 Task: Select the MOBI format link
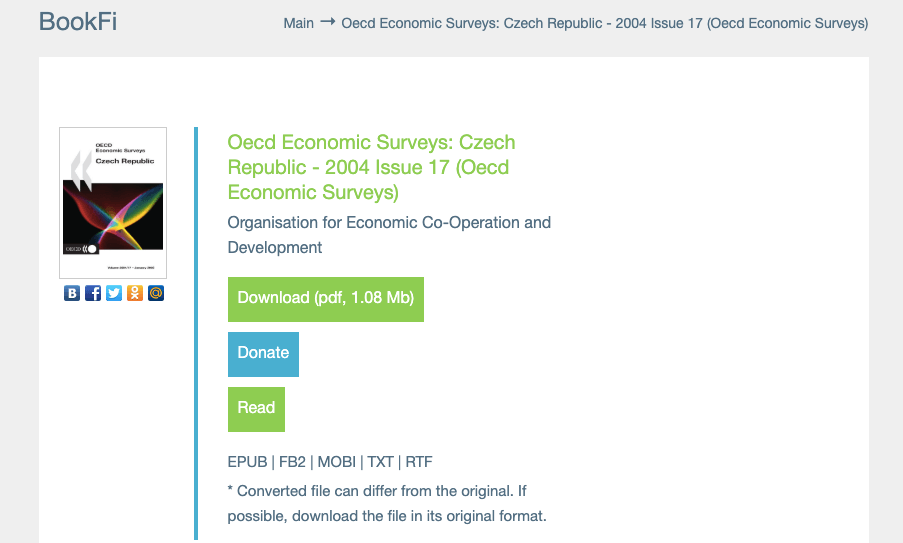pos(337,462)
